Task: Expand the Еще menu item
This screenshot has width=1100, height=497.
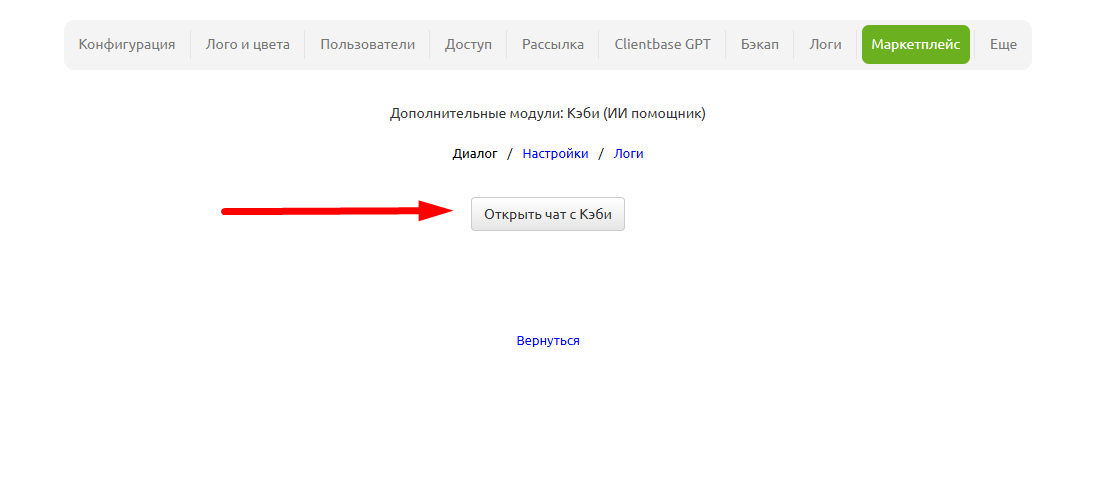Action: point(1003,44)
